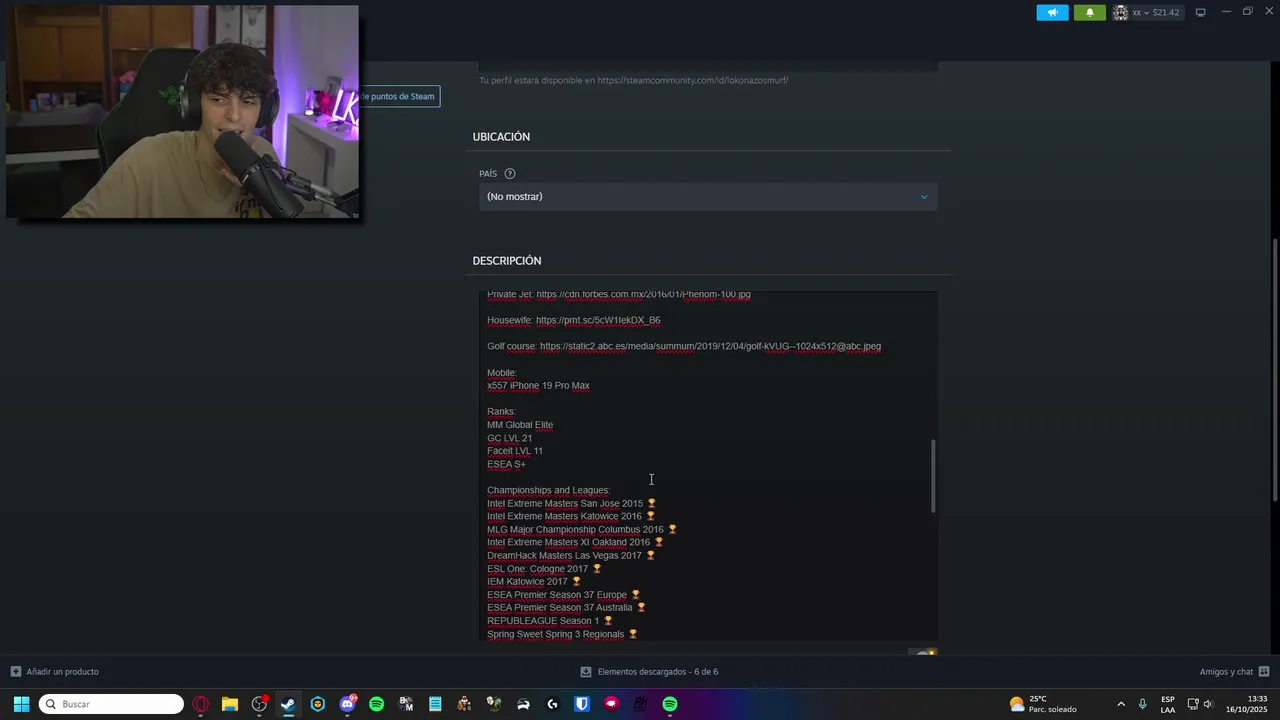
Task: Click the Steam Big Picture monitor icon
Action: point(1201,13)
